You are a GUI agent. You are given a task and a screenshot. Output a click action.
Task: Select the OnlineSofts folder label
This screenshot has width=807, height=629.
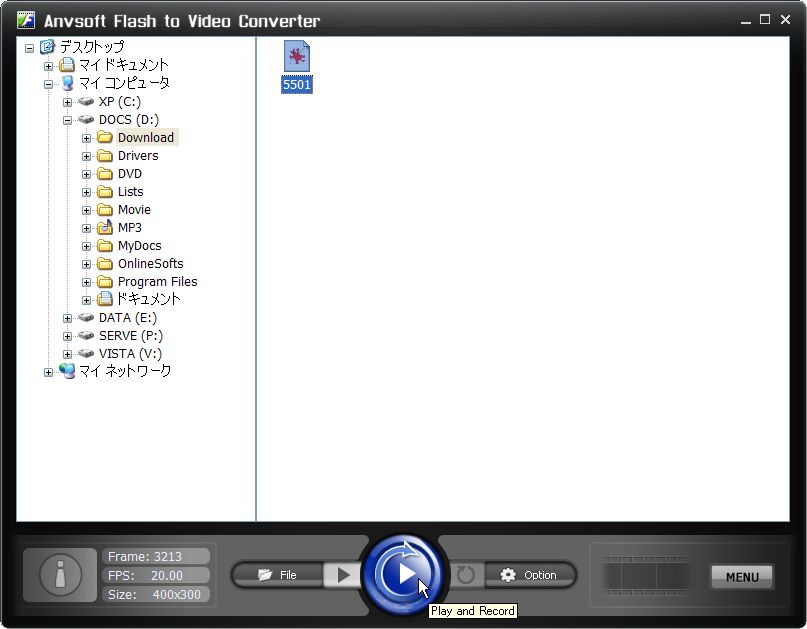point(150,264)
